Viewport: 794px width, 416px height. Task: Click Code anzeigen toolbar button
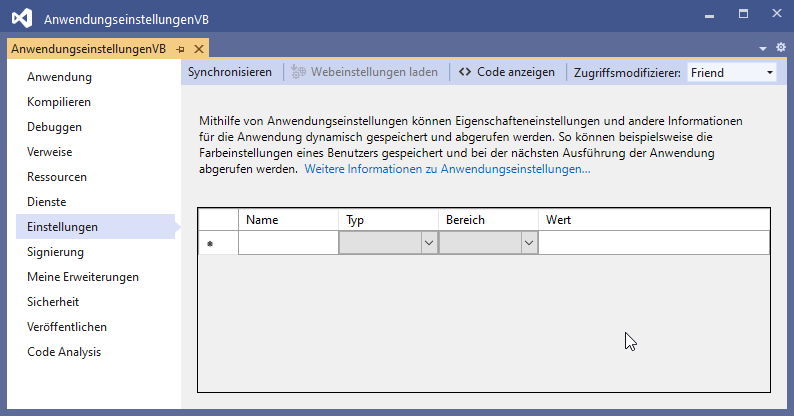coord(506,72)
